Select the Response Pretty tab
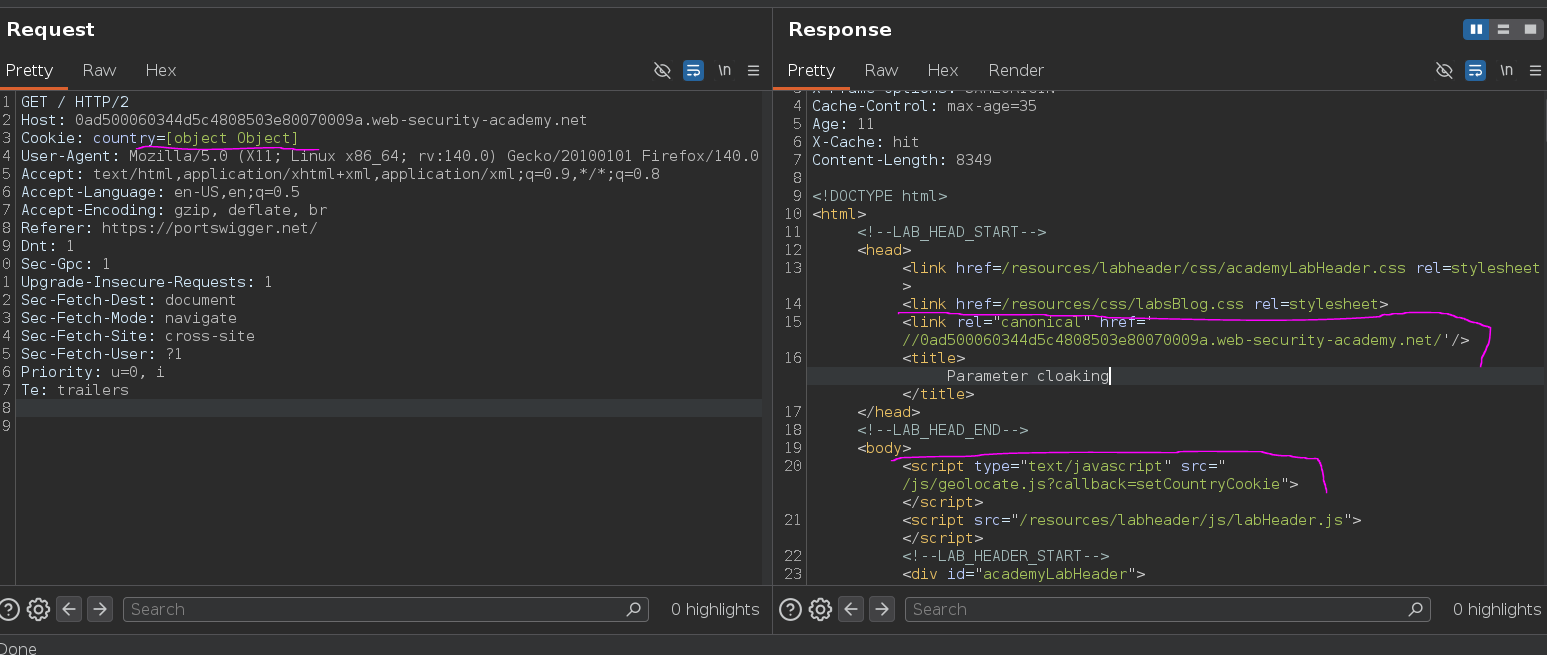 pos(811,70)
